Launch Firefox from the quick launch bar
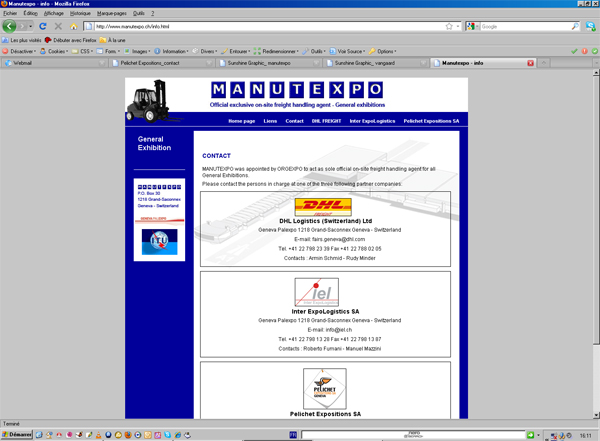The height and width of the screenshot is (441, 600). point(128,435)
